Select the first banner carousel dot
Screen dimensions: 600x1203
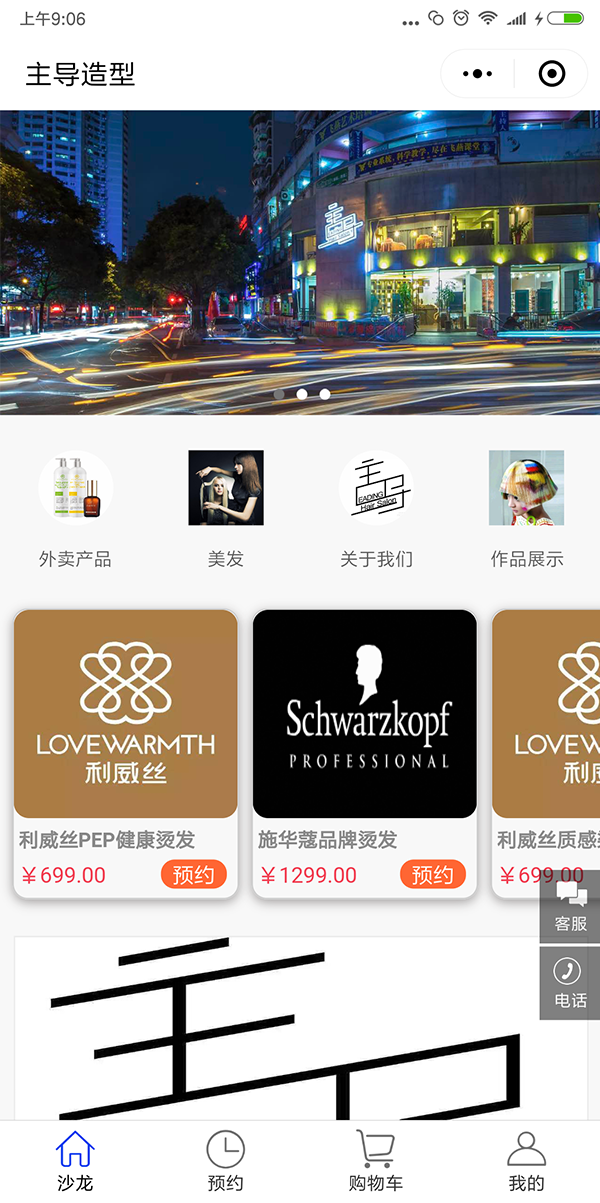click(x=279, y=394)
